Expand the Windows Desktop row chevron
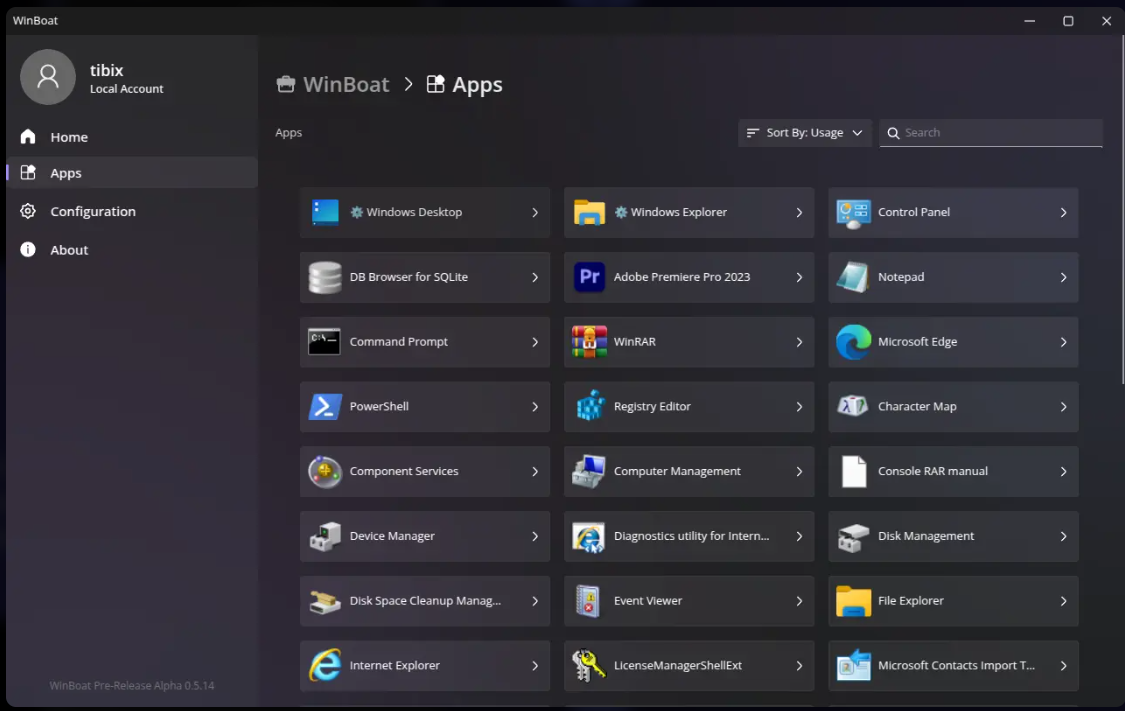 click(535, 212)
